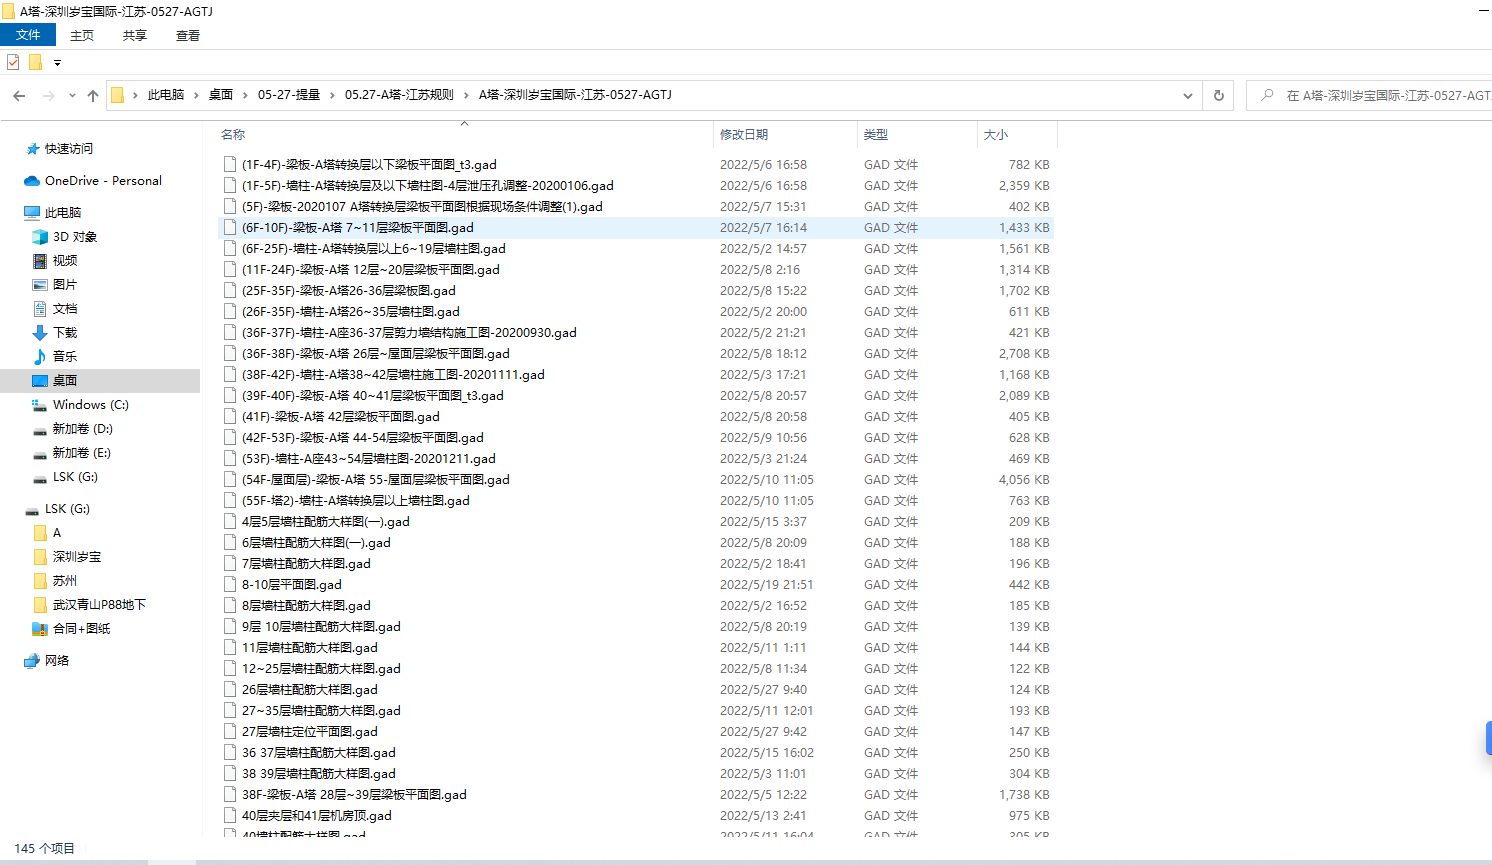Image resolution: width=1492 pixels, height=865 pixels.
Task: Open 新加卷 (D:) drive in sidebar
Action: coord(82,429)
